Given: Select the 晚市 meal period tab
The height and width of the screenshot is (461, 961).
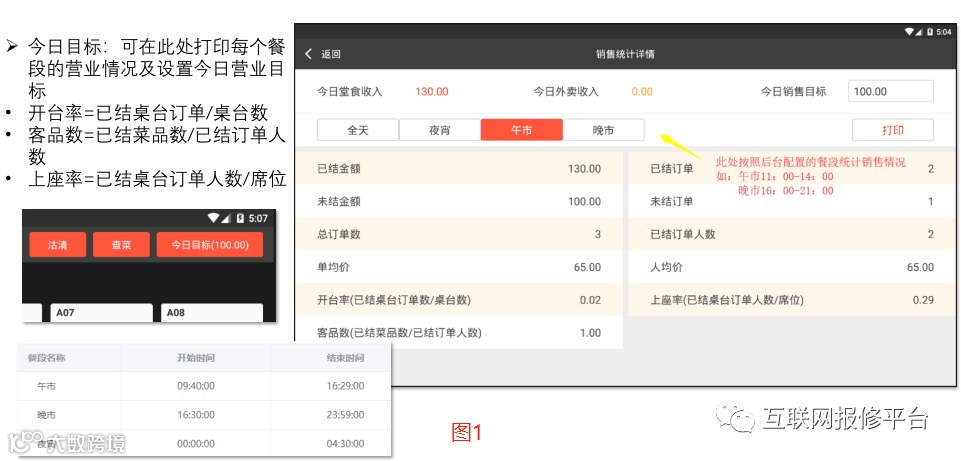Looking at the screenshot, I should pyautogui.click(x=604, y=130).
